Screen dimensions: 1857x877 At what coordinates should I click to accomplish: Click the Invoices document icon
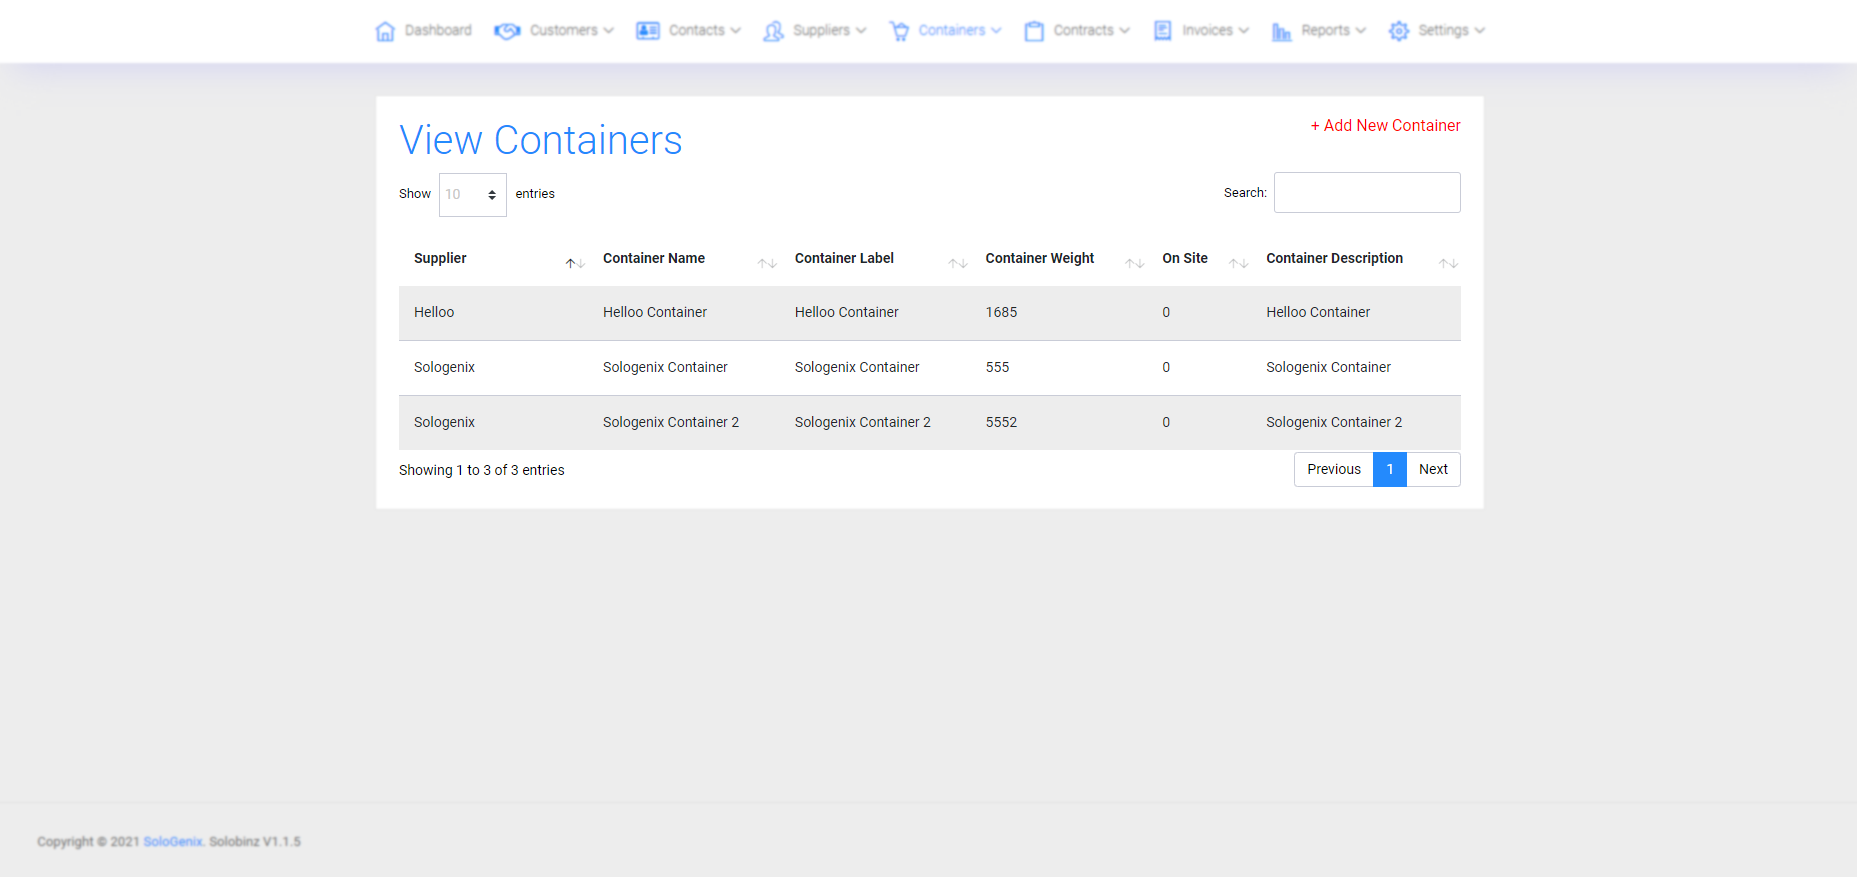point(1162,31)
